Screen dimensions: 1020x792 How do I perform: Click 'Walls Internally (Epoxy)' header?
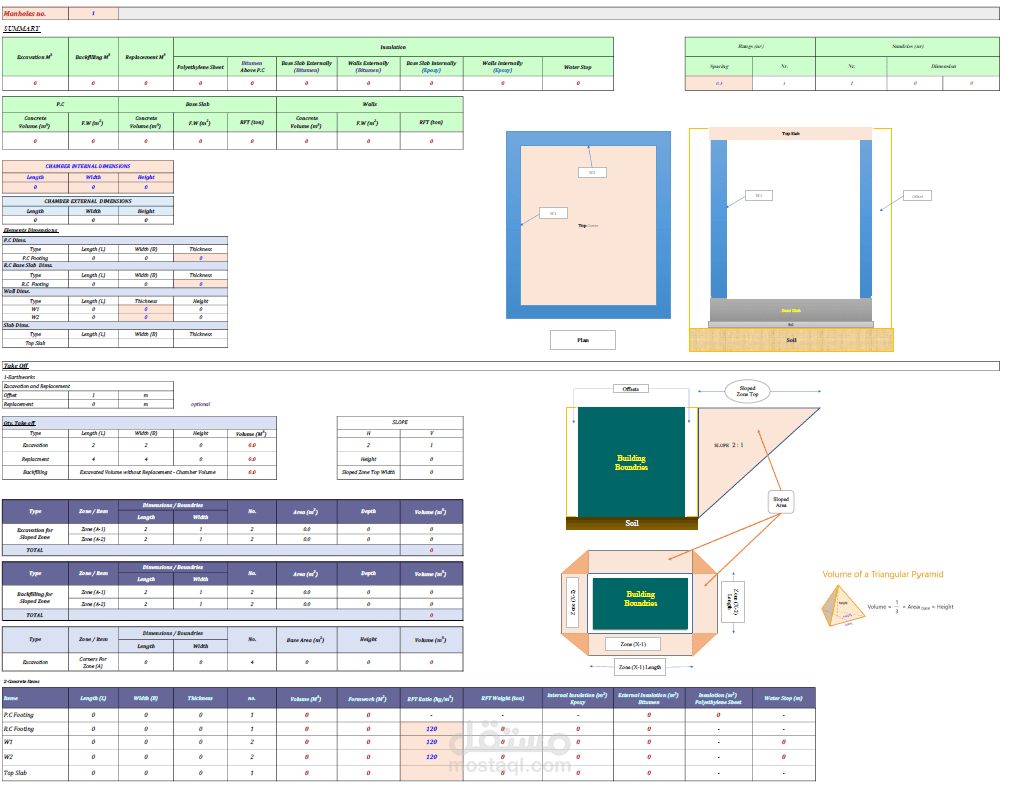pos(503,67)
